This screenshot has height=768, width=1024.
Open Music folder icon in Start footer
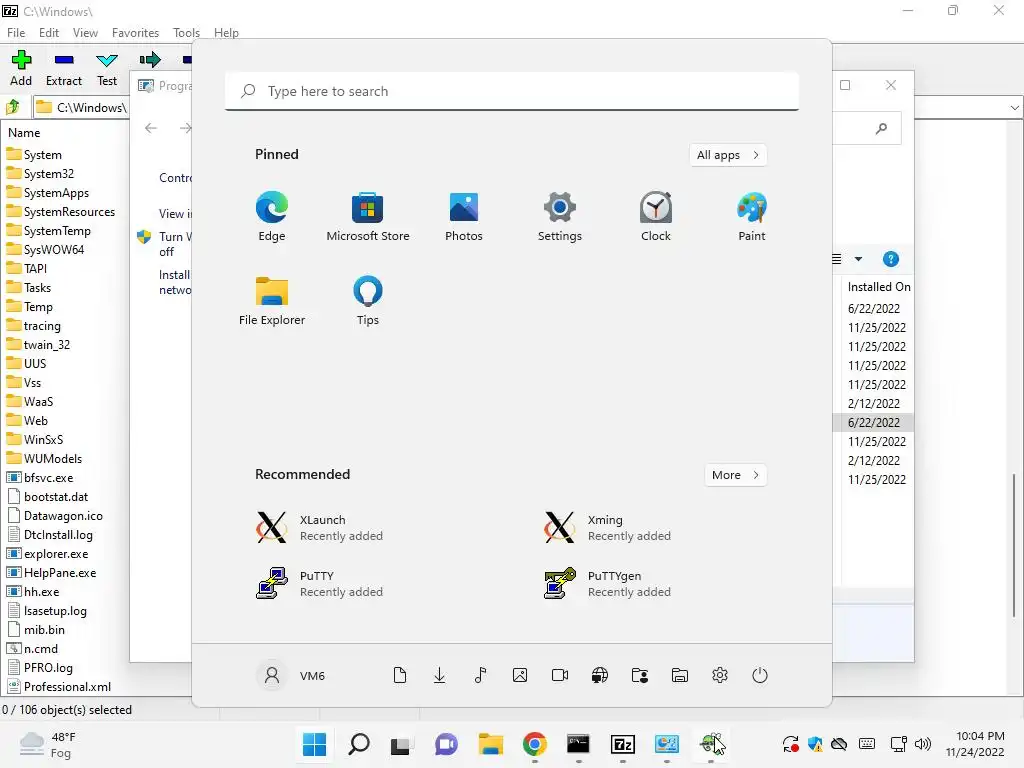pyautogui.click(x=480, y=675)
